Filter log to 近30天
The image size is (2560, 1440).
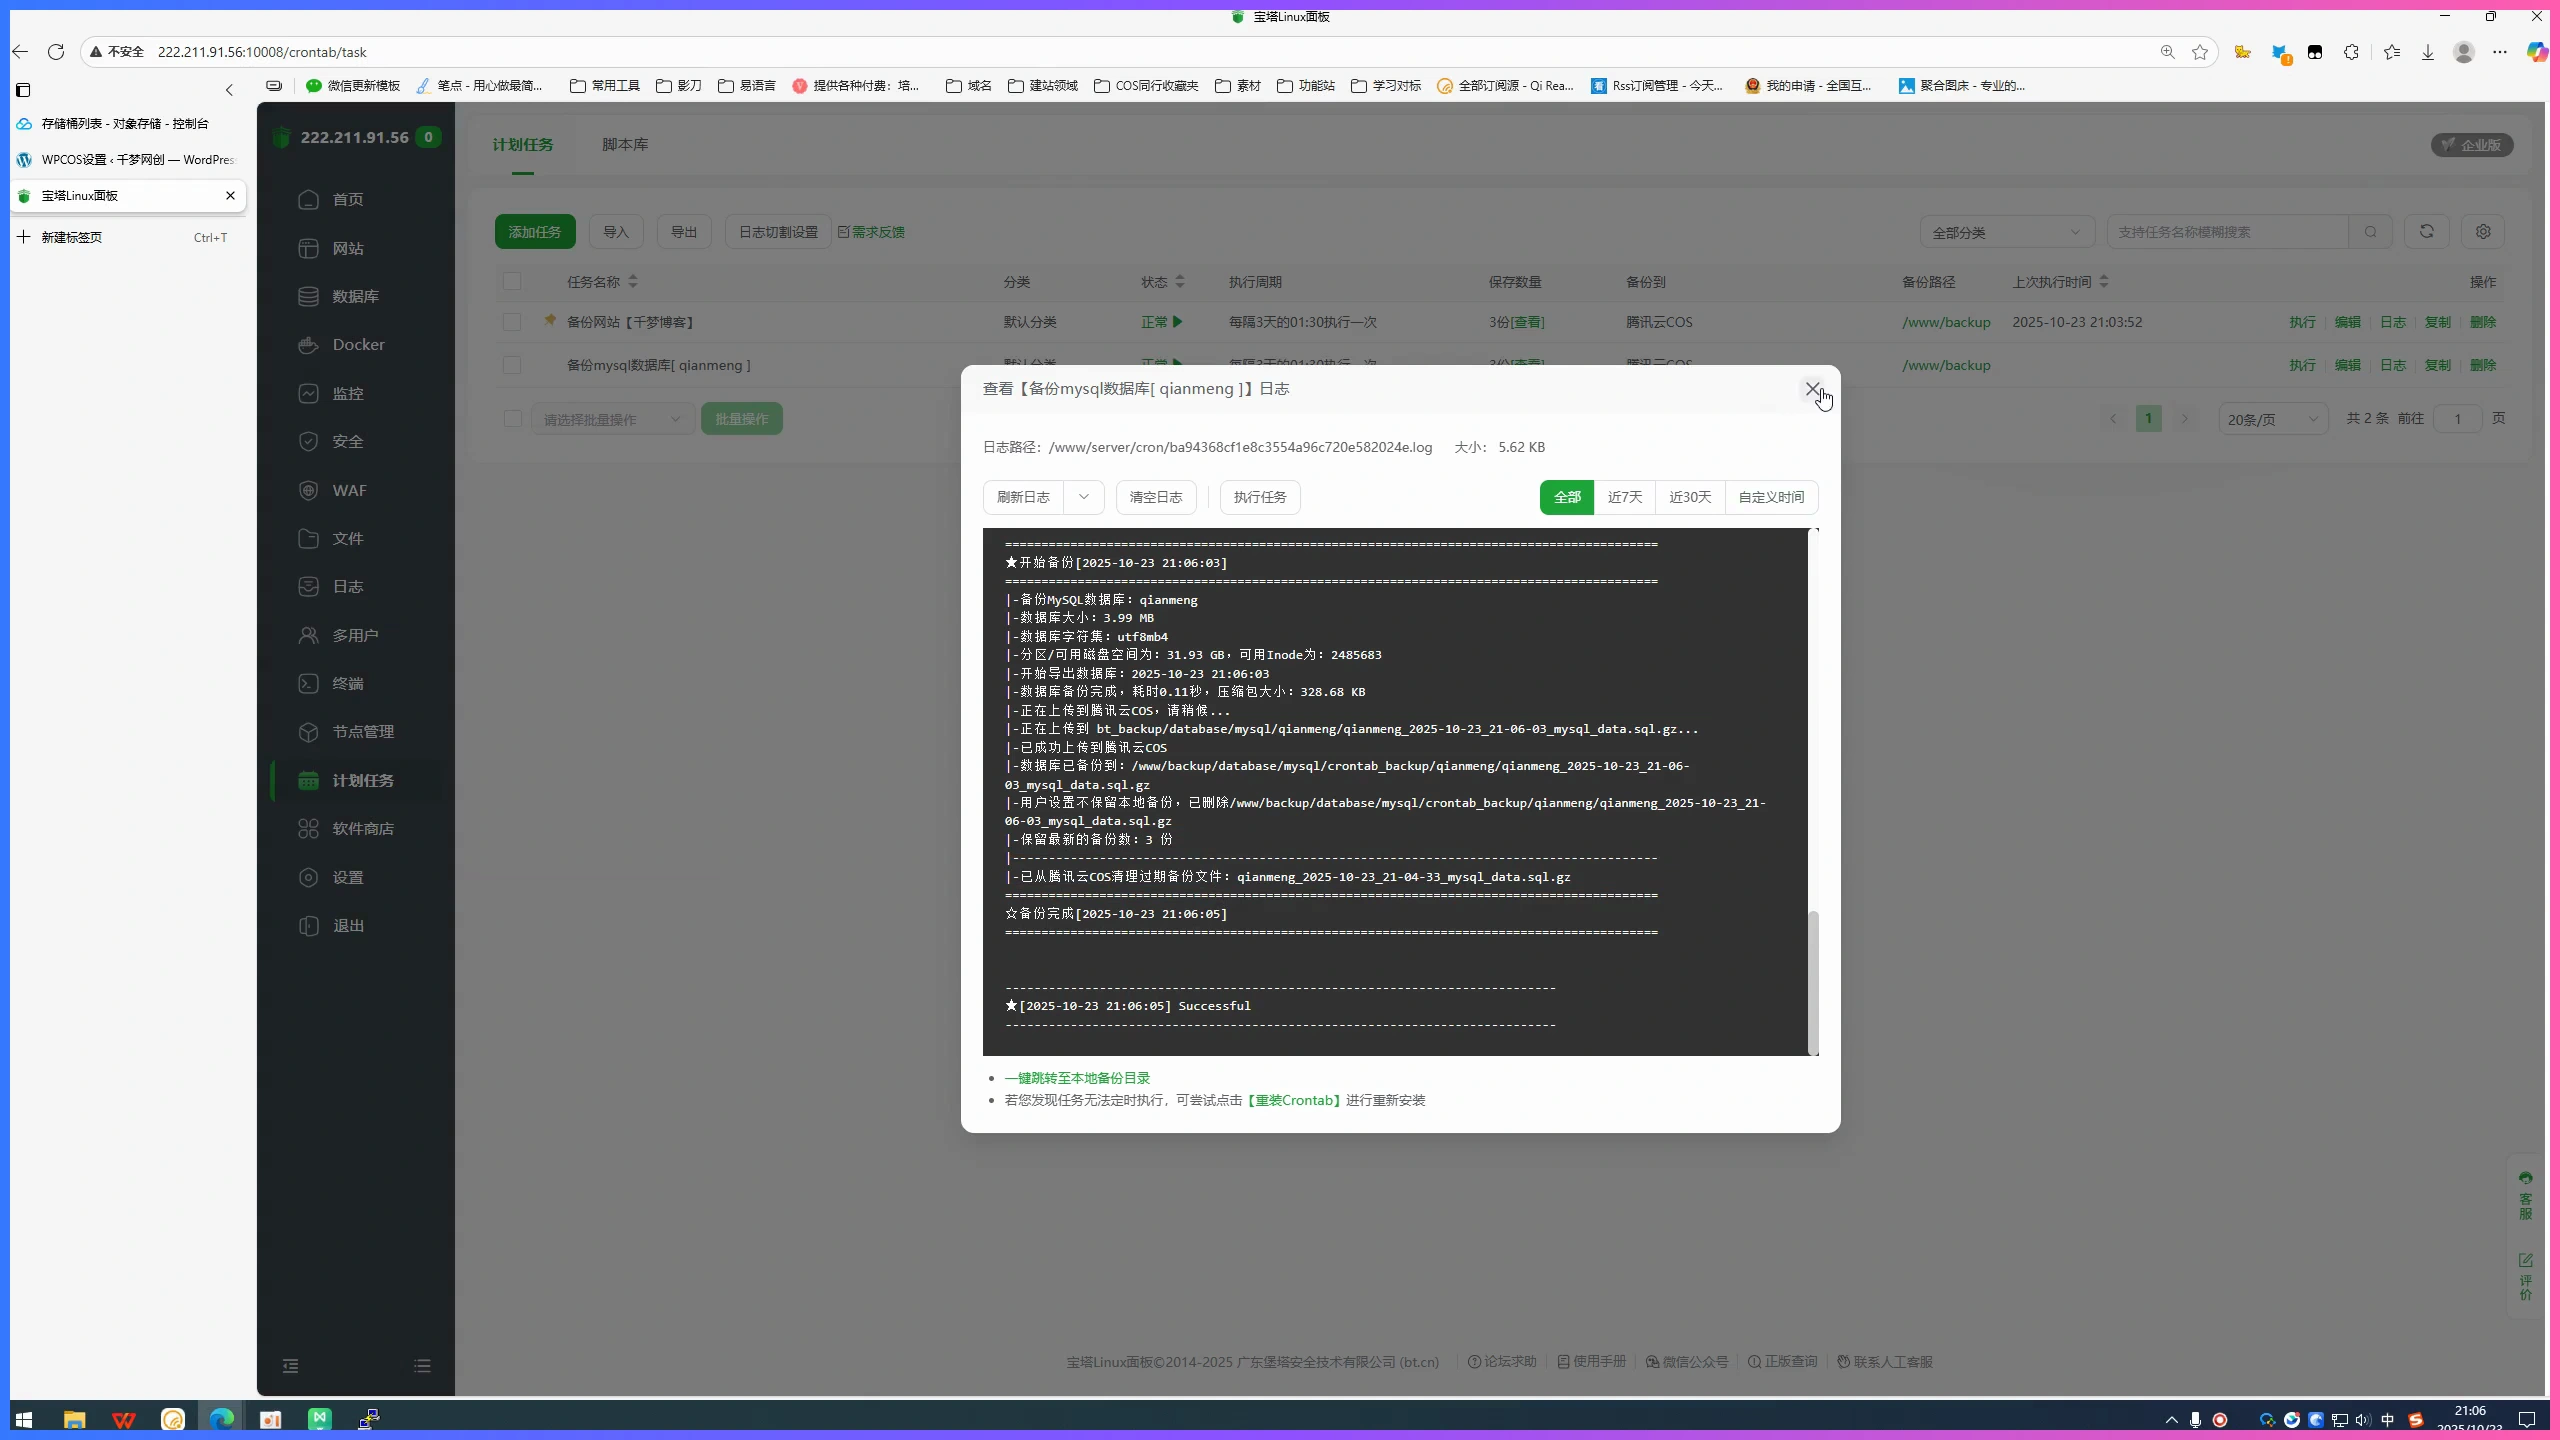coord(1690,497)
